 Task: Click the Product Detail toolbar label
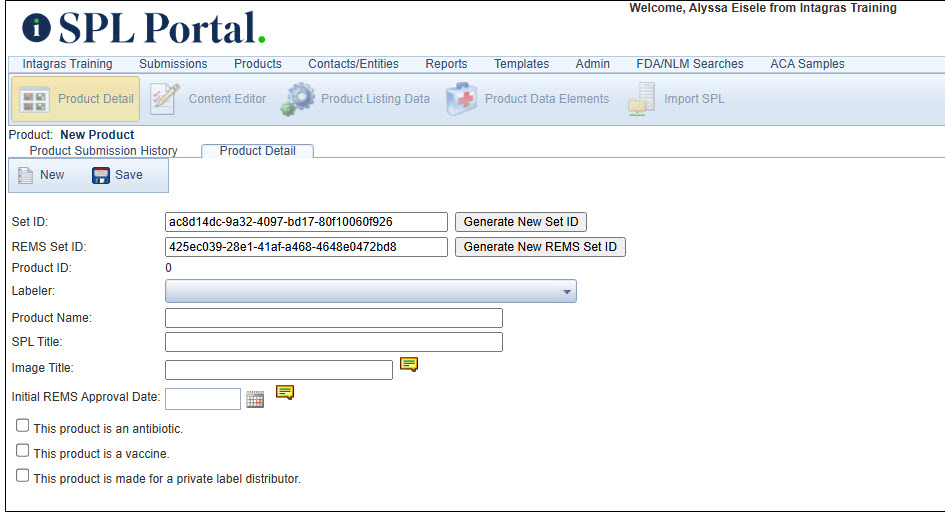96,99
